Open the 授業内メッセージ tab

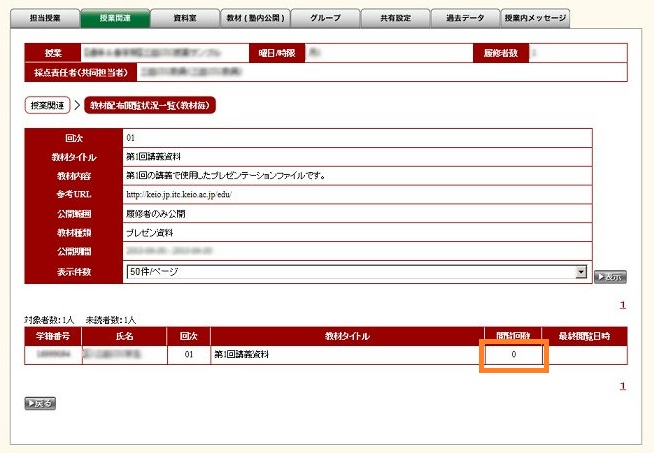tap(535, 18)
